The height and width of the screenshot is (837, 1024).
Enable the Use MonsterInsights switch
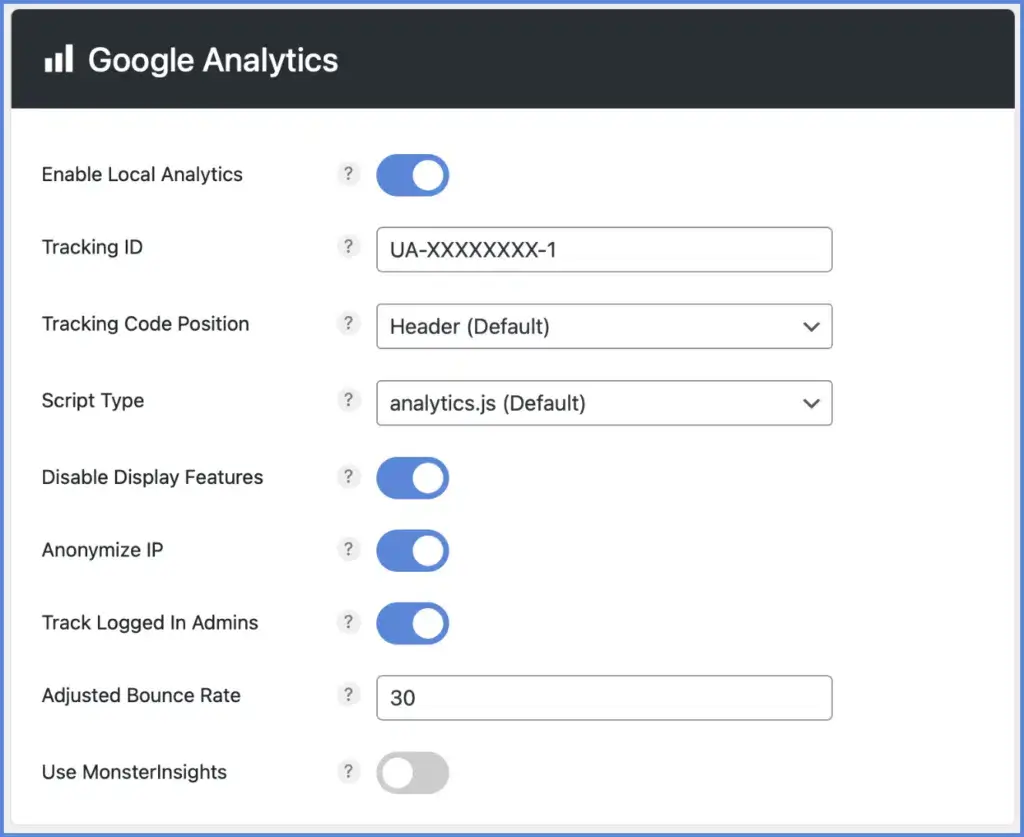412,773
